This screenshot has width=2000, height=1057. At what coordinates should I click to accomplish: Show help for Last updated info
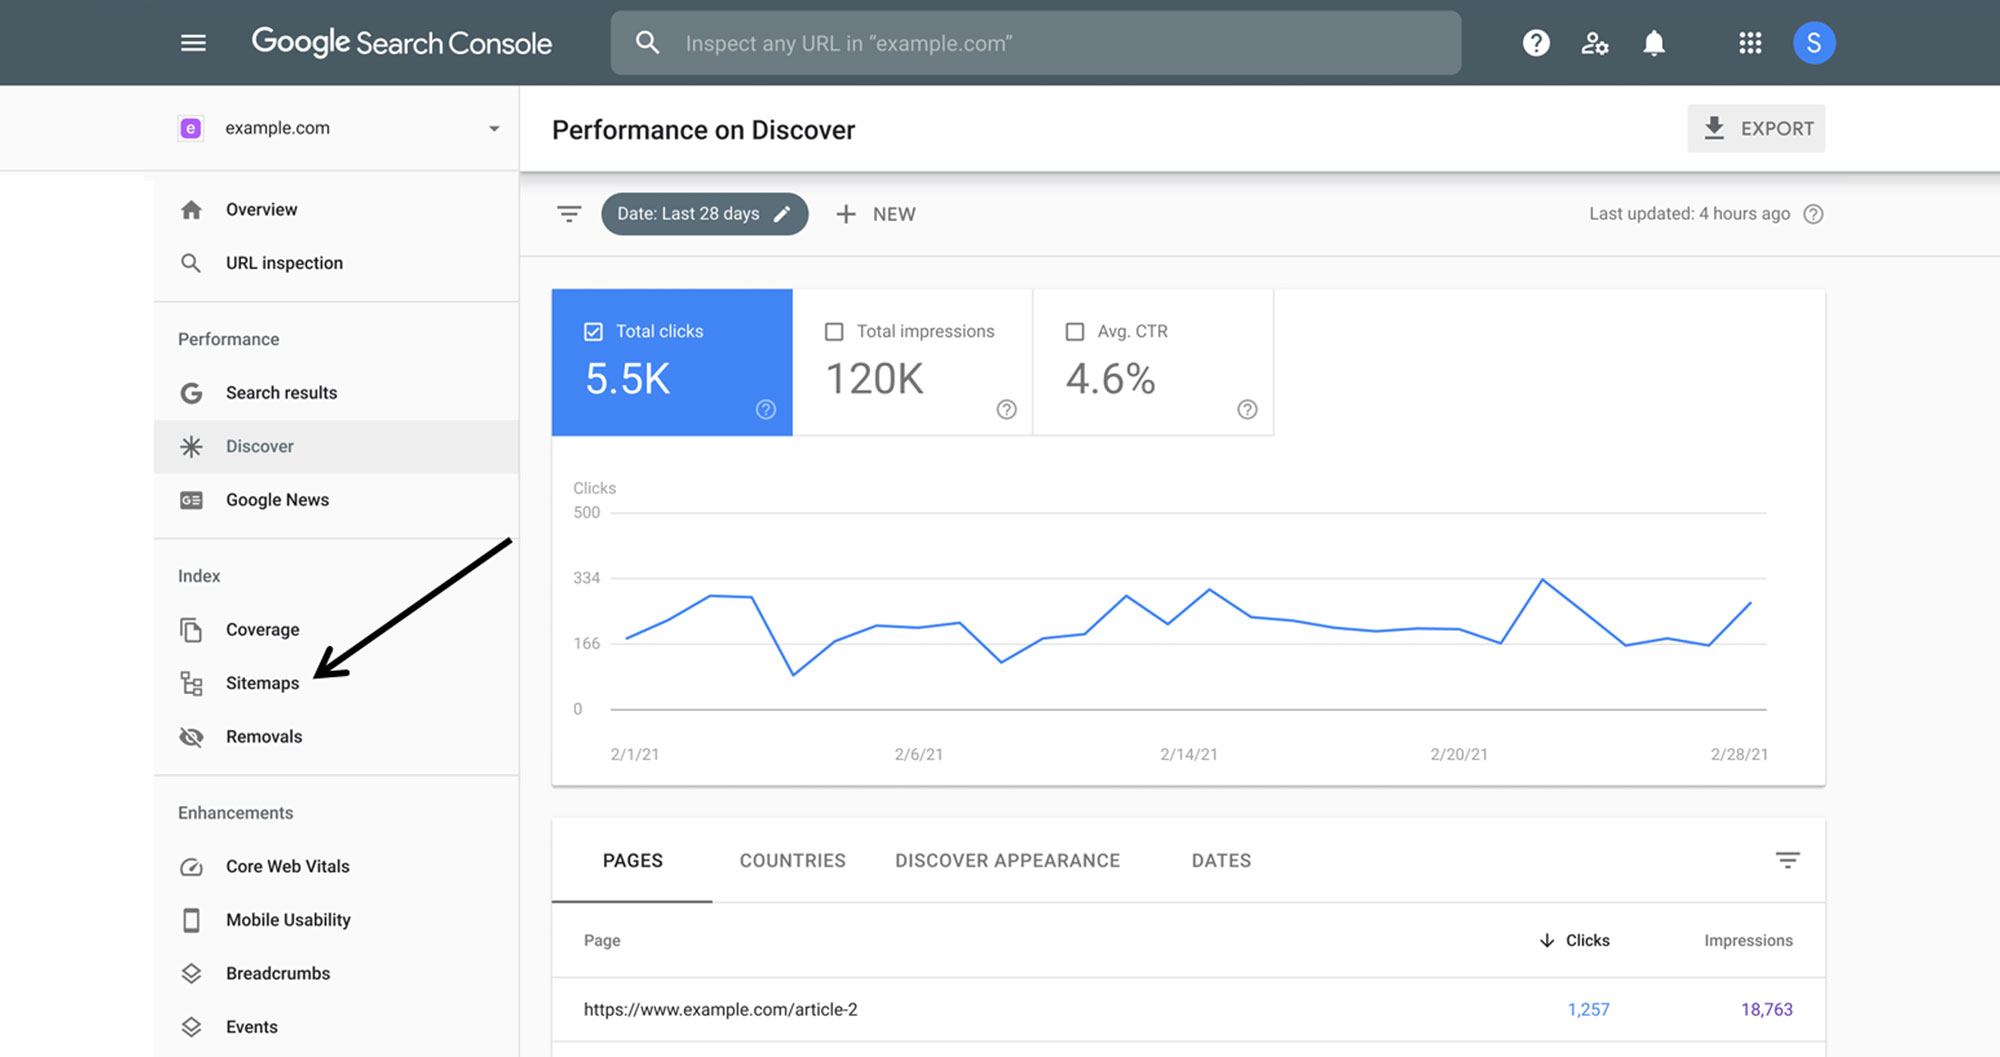1813,214
